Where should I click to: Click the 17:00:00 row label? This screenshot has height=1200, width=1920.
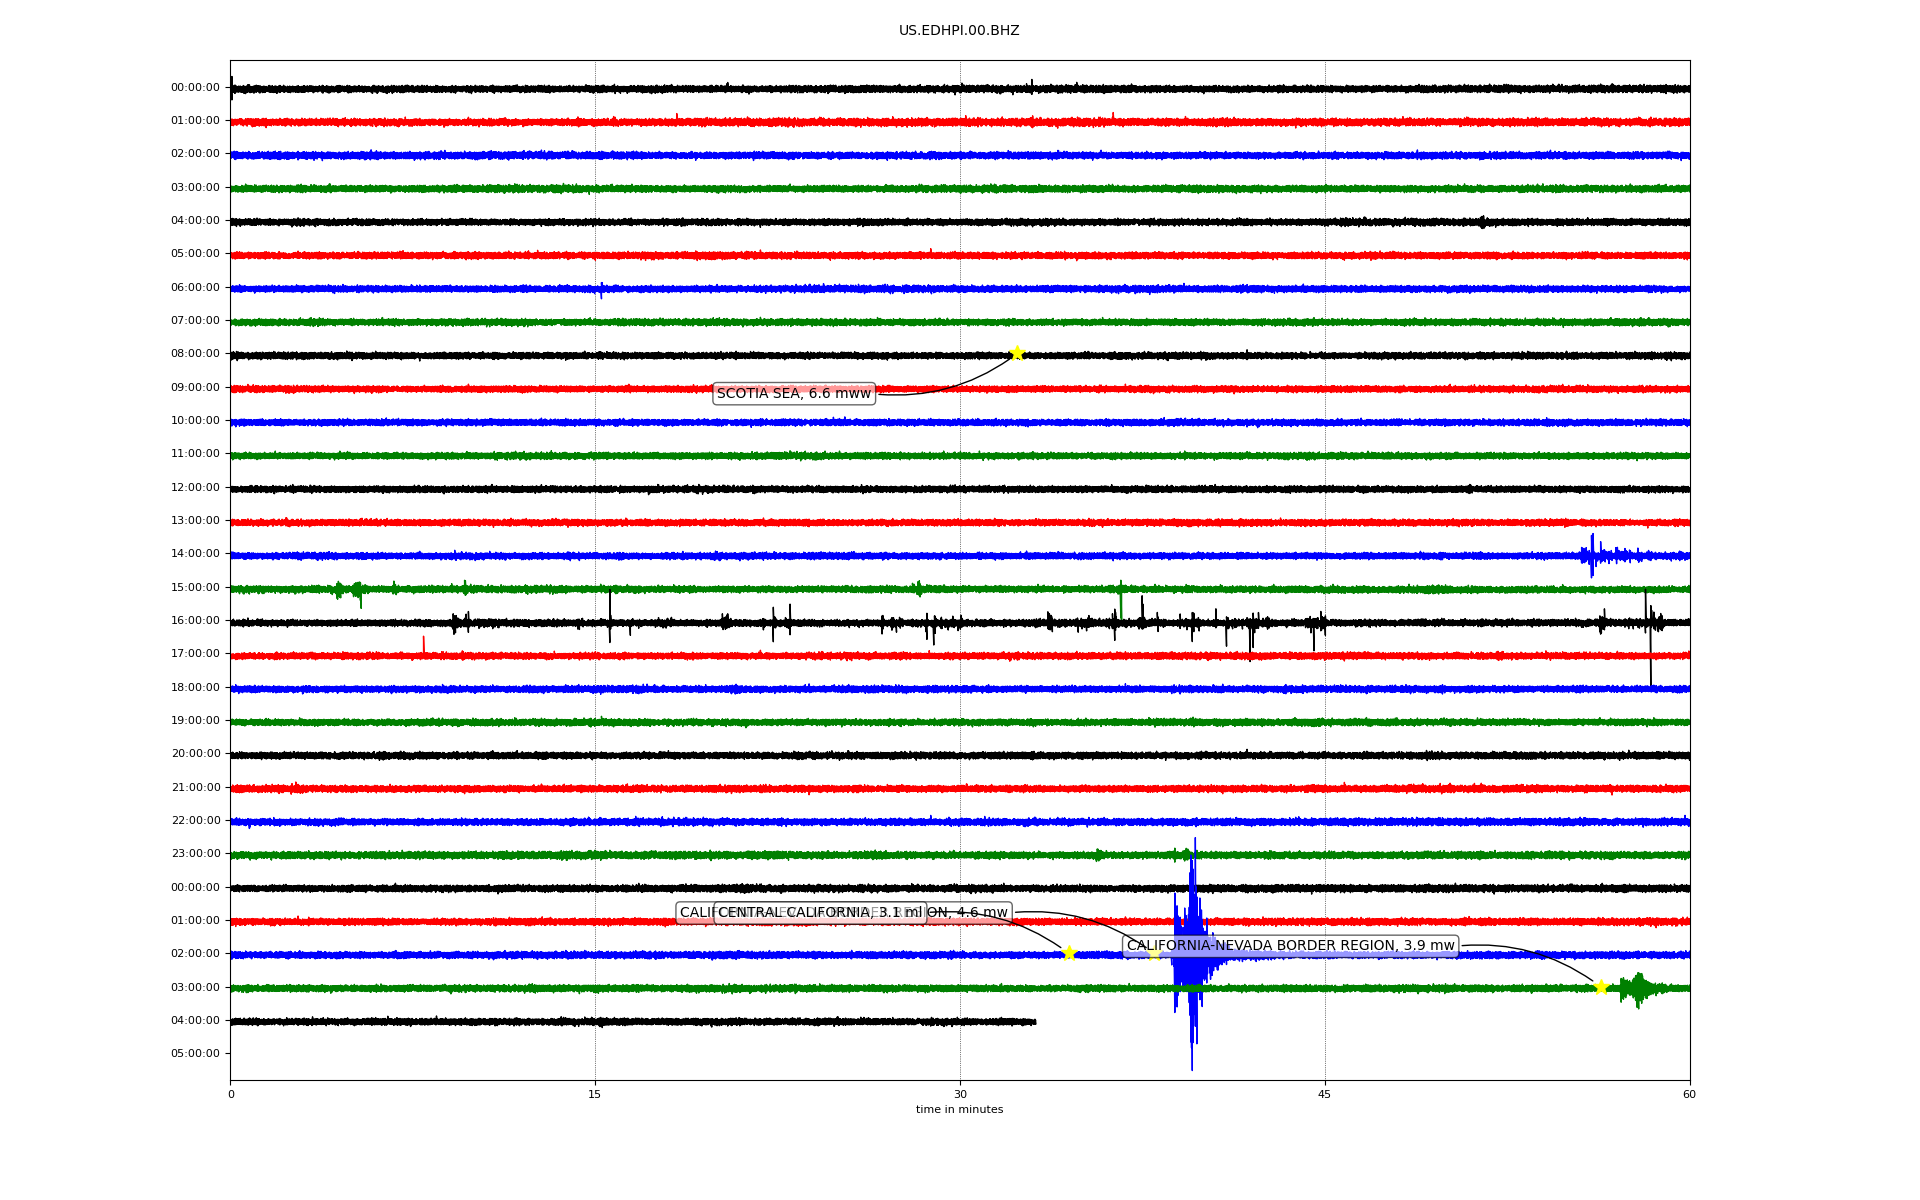point(195,654)
